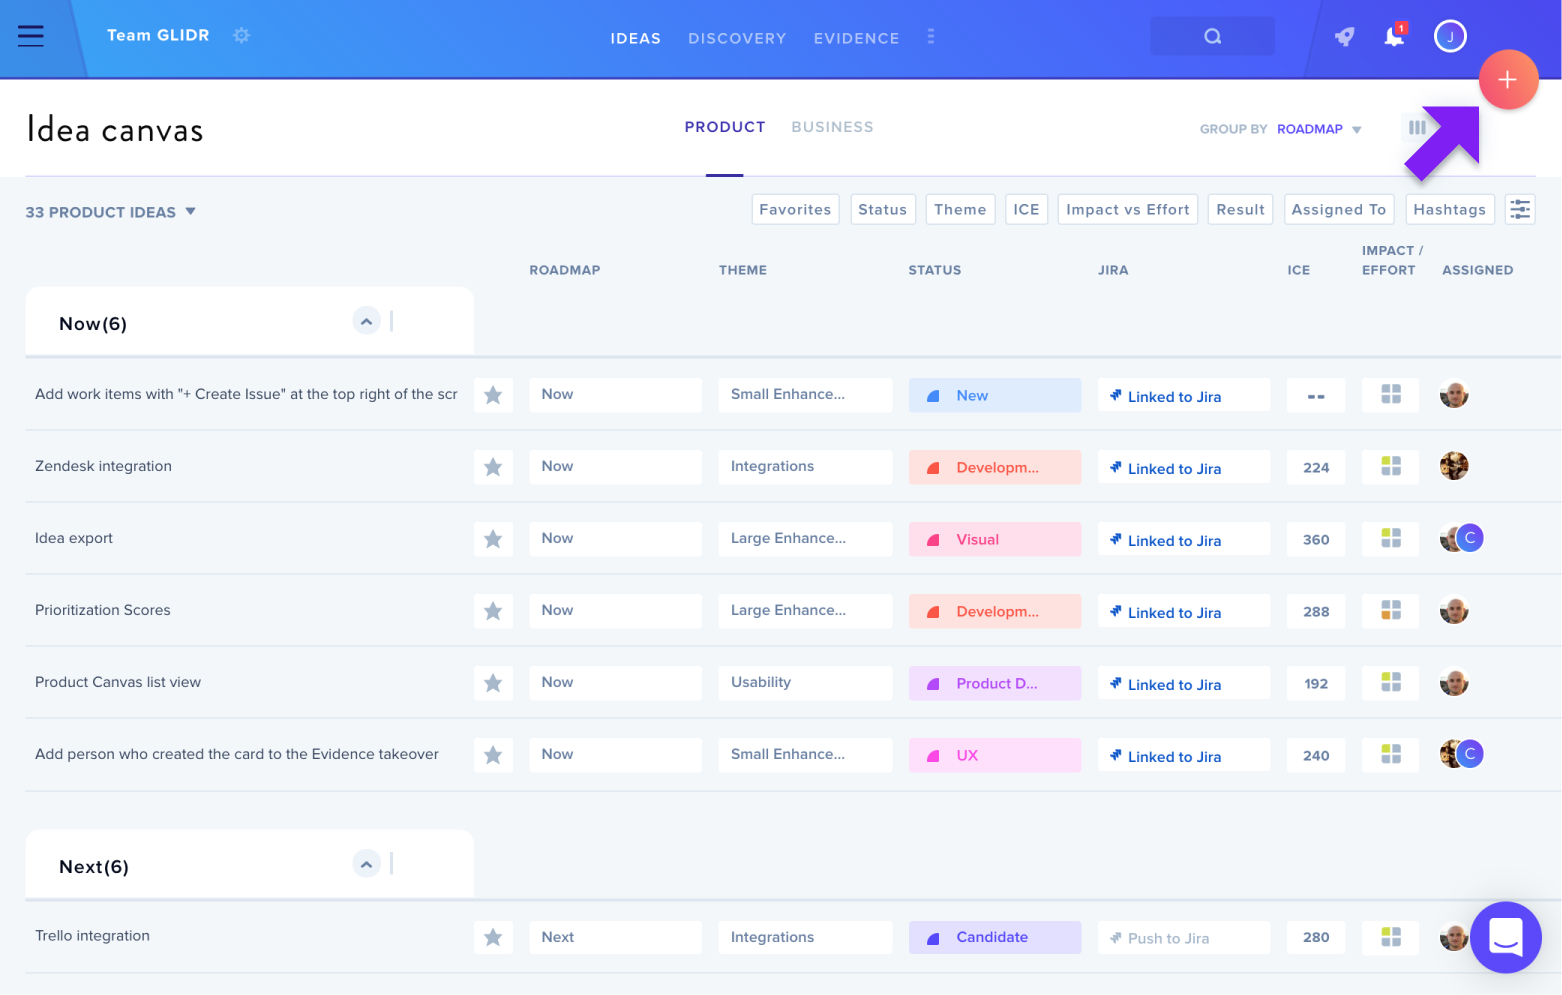Open impact/effort grid for Zendesk integration
This screenshot has height=995, width=1562.
(x=1390, y=466)
